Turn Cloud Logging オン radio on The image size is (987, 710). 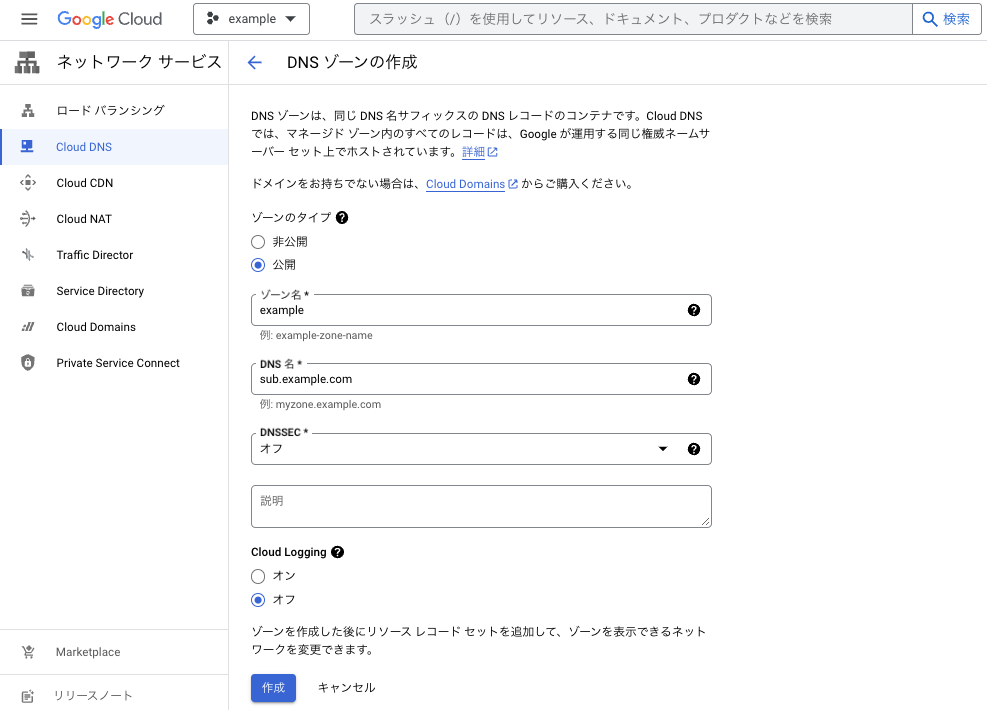pyautogui.click(x=258, y=576)
